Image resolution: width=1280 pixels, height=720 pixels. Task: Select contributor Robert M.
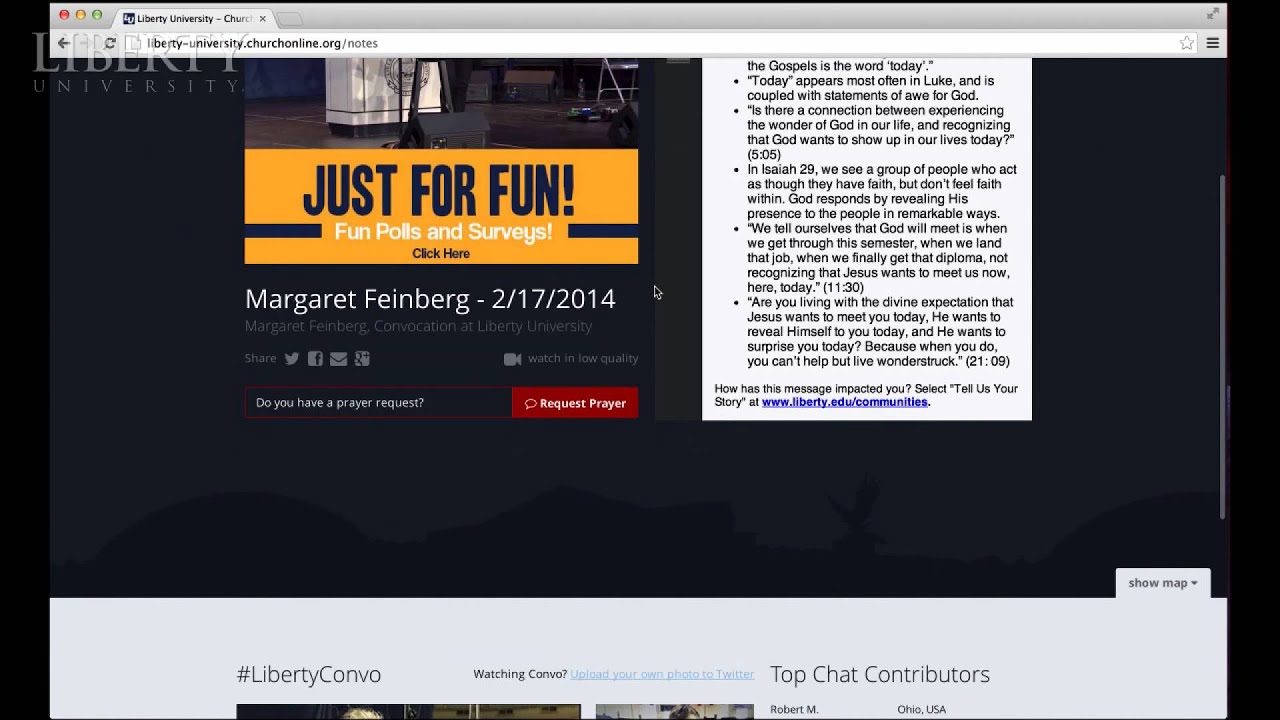(x=794, y=709)
